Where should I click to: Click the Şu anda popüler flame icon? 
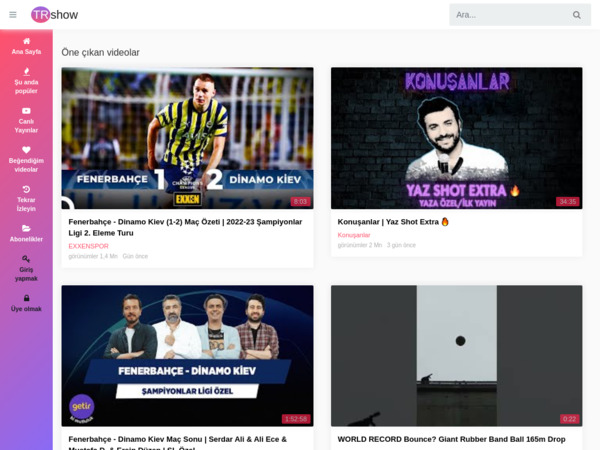(26, 71)
